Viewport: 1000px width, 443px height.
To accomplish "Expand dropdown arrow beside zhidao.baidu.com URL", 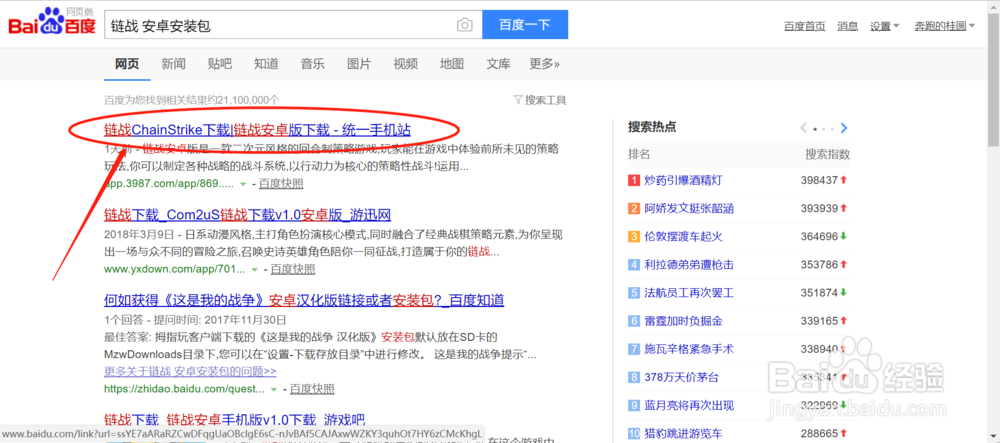I will (x=274, y=389).
